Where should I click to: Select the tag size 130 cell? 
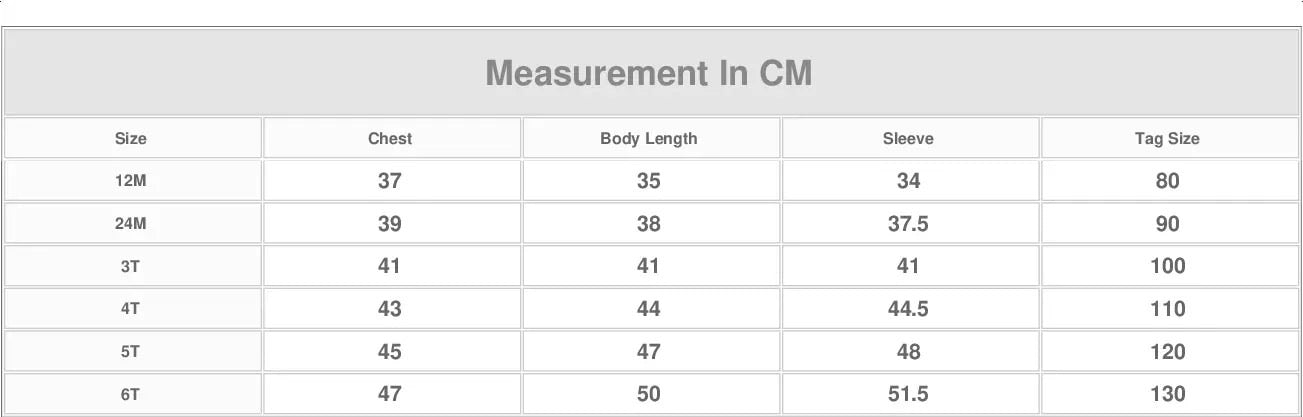click(1167, 394)
